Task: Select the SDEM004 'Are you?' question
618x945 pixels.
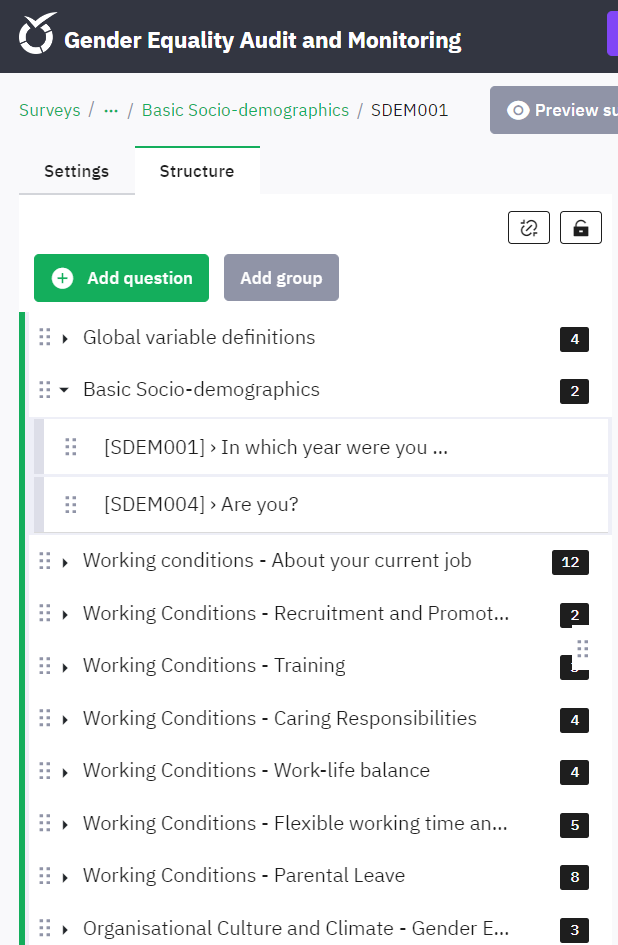Action: point(201,505)
